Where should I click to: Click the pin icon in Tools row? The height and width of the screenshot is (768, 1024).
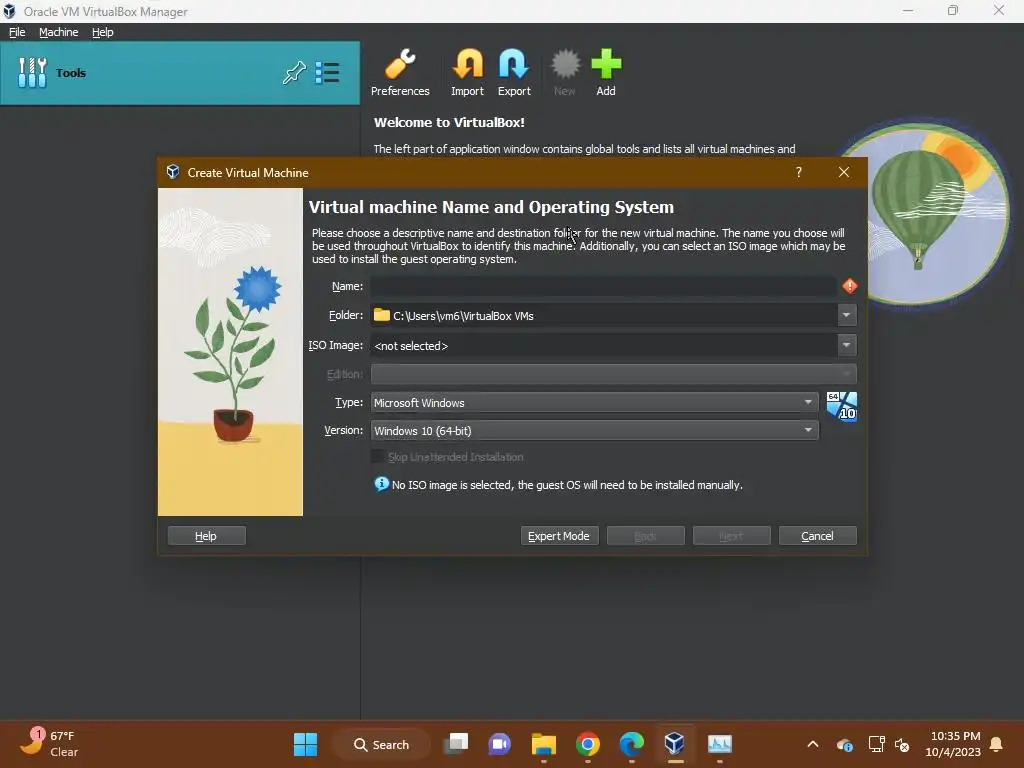pyautogui.click(x=294, y=72)
